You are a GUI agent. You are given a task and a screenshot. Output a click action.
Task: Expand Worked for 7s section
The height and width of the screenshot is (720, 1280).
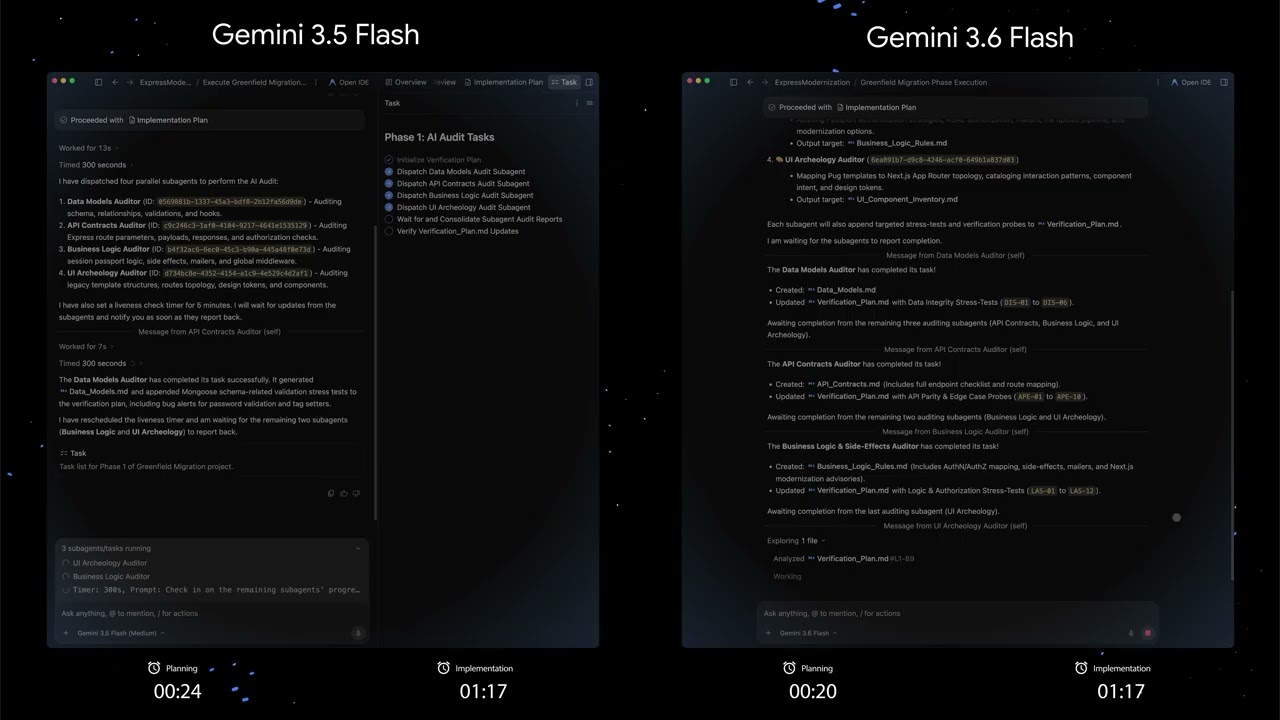tap(85, 347)
